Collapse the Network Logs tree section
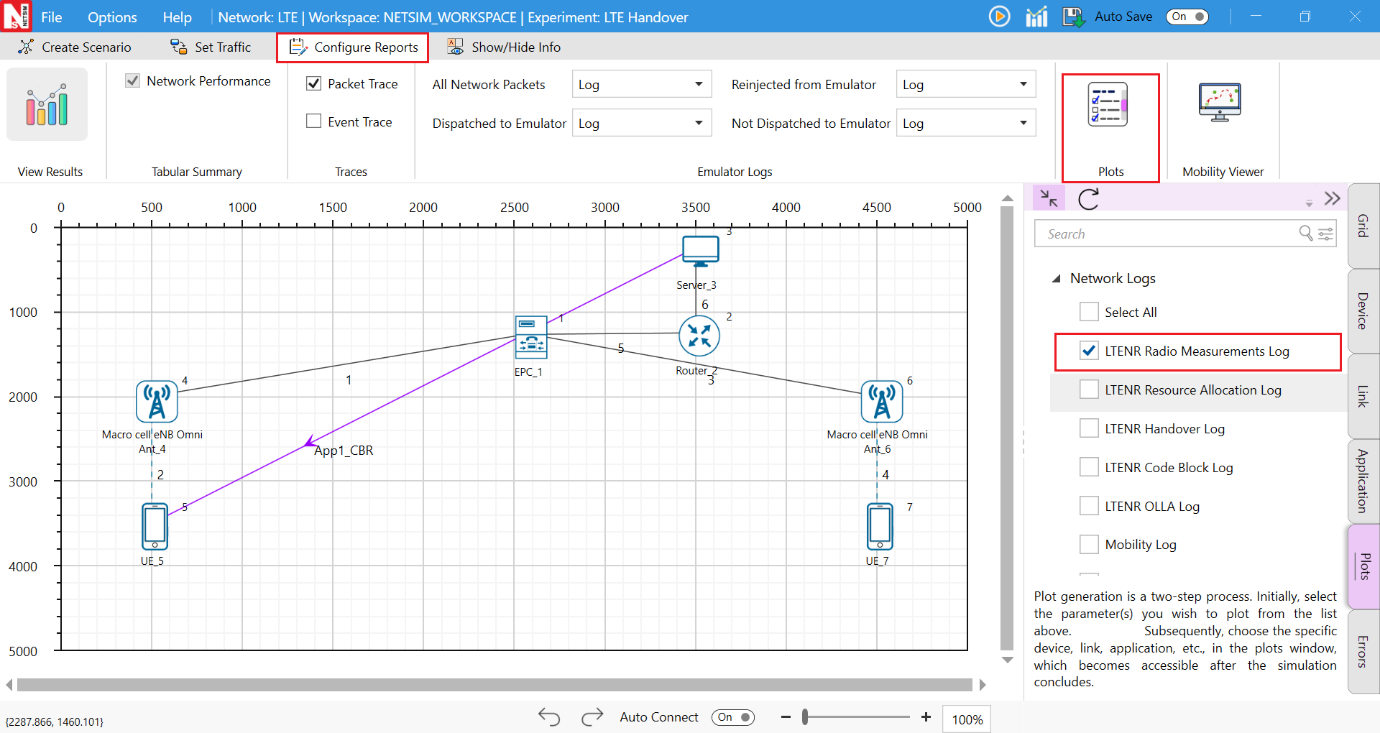 click(x=1057, y=279)
